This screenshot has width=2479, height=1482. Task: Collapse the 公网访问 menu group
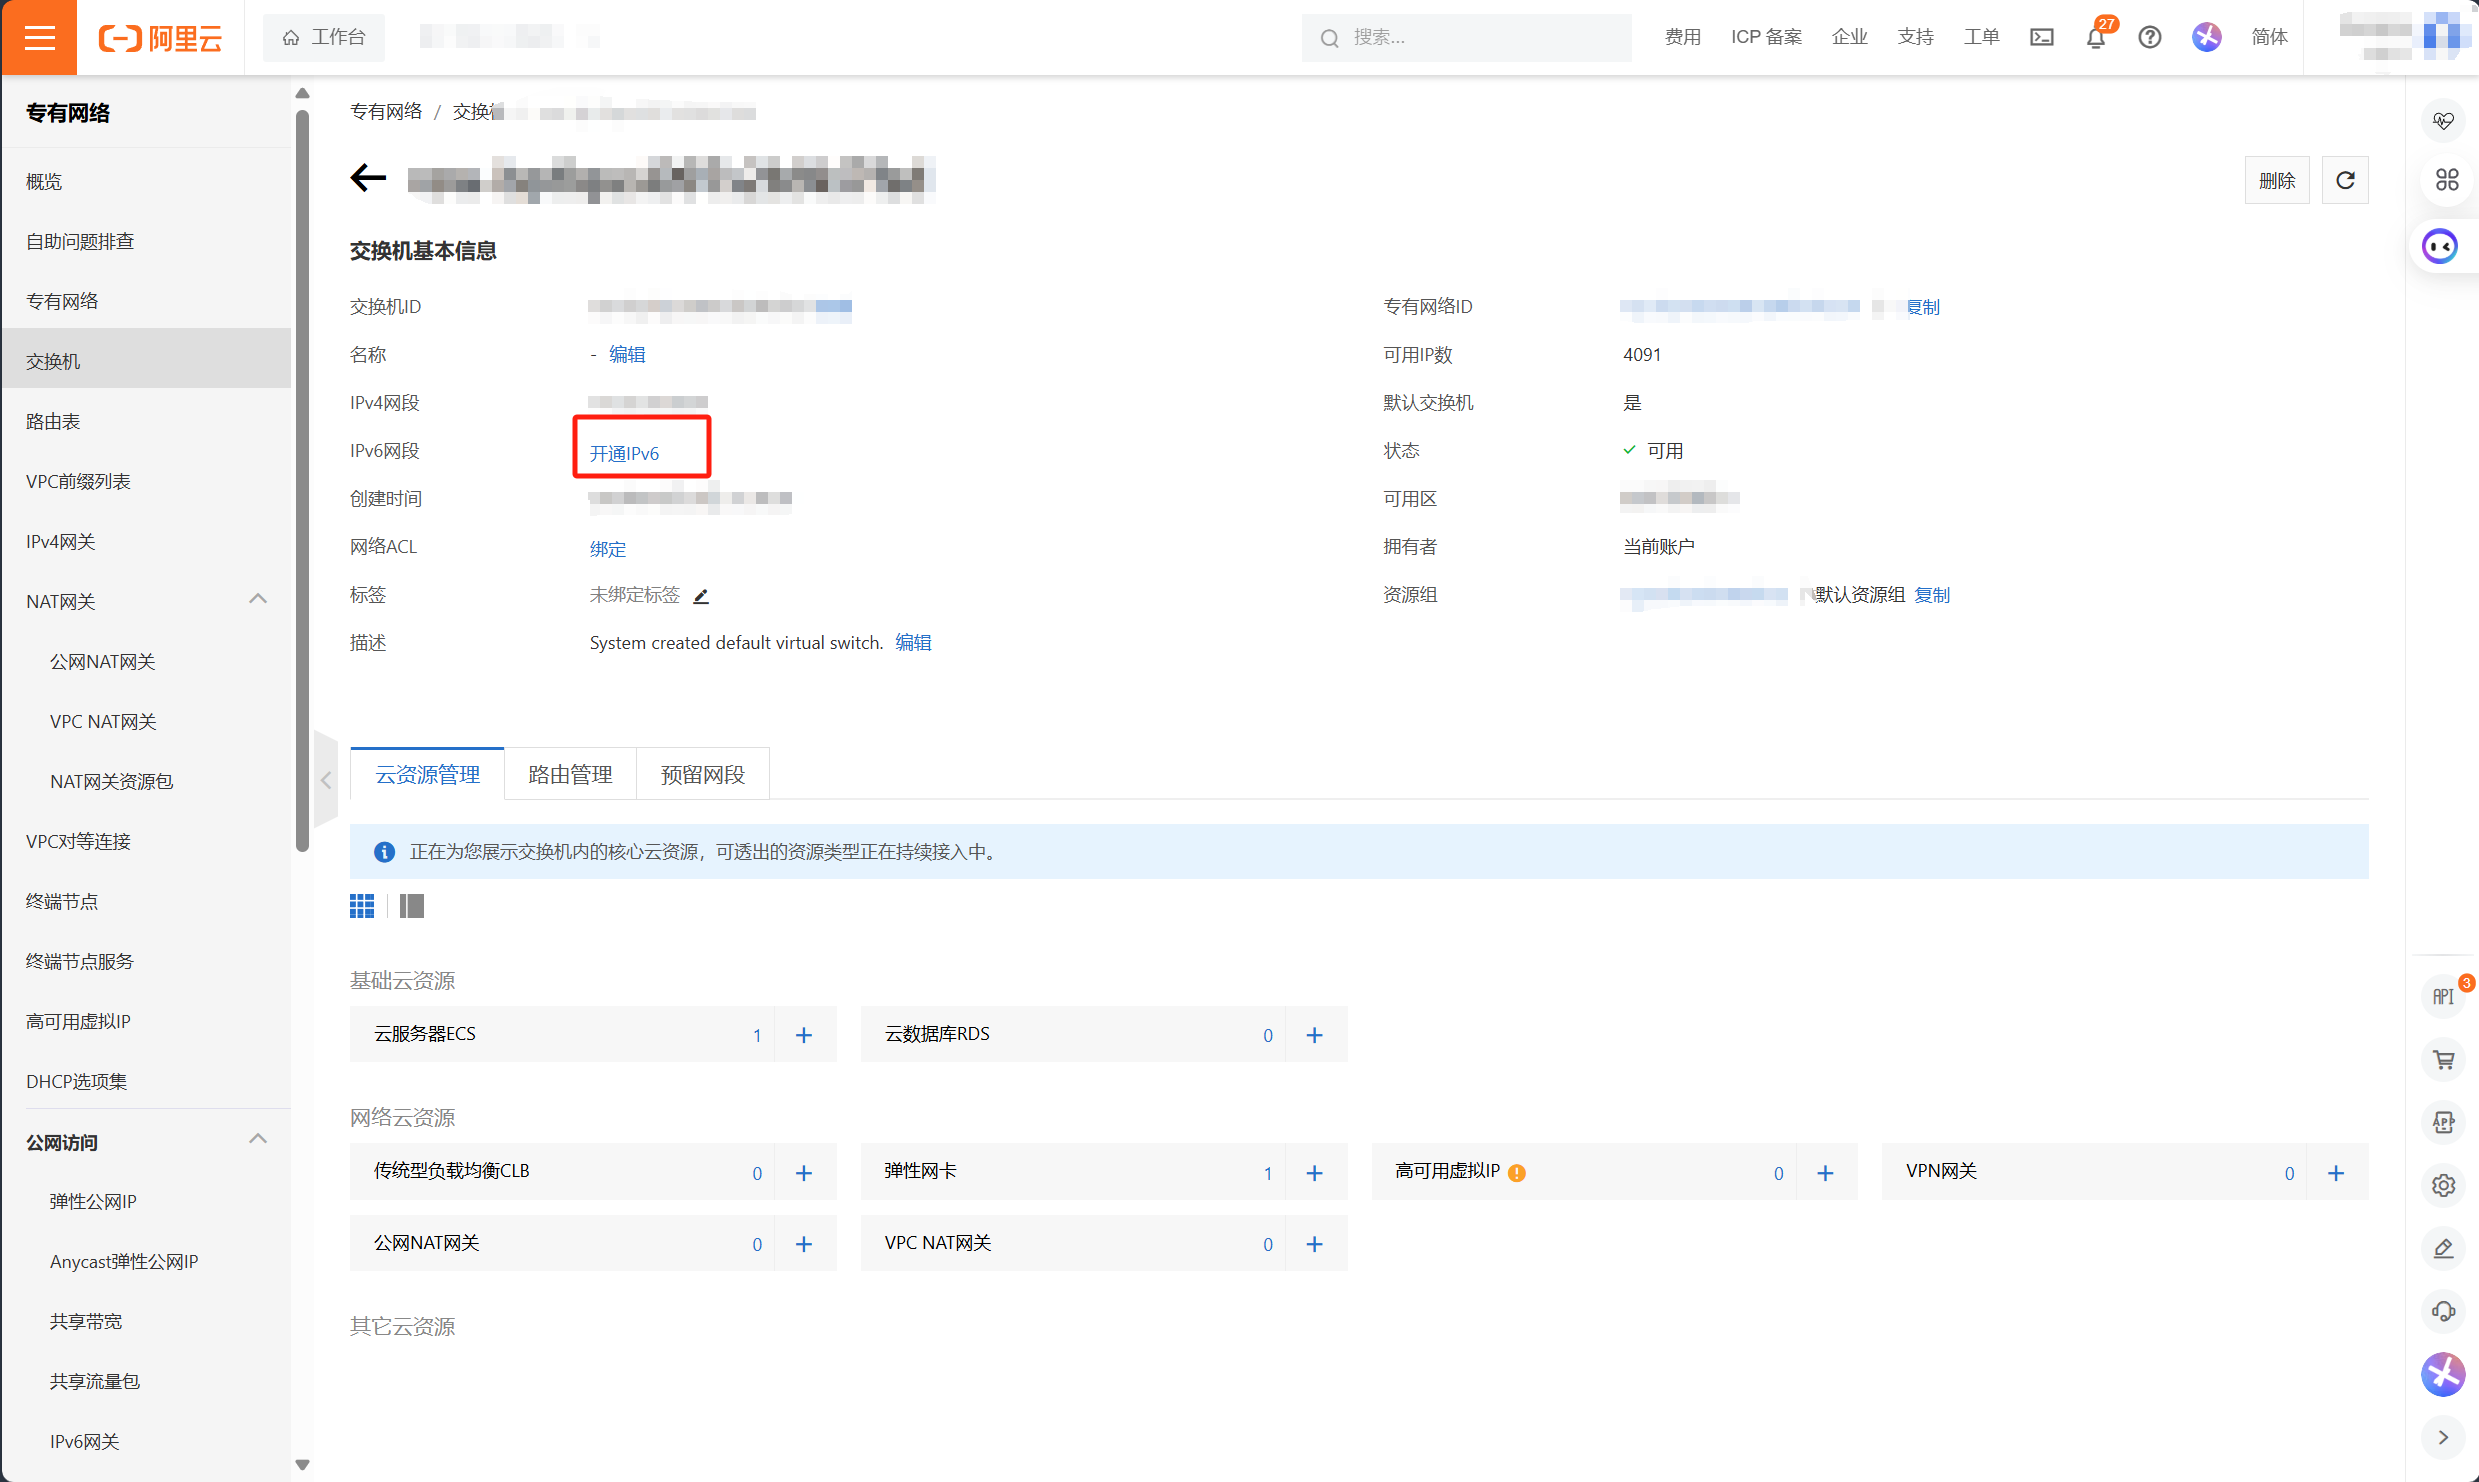(257, 1140)
